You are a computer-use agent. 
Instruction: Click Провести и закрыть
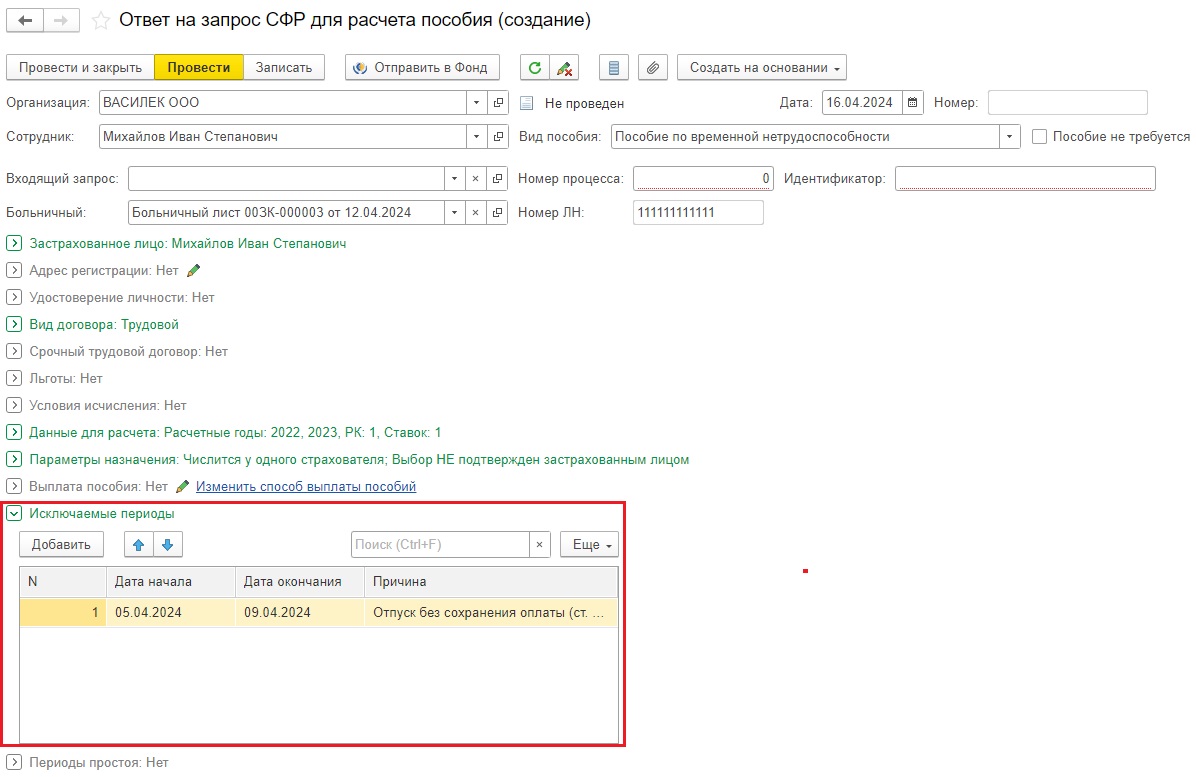(x=80, y=68)
